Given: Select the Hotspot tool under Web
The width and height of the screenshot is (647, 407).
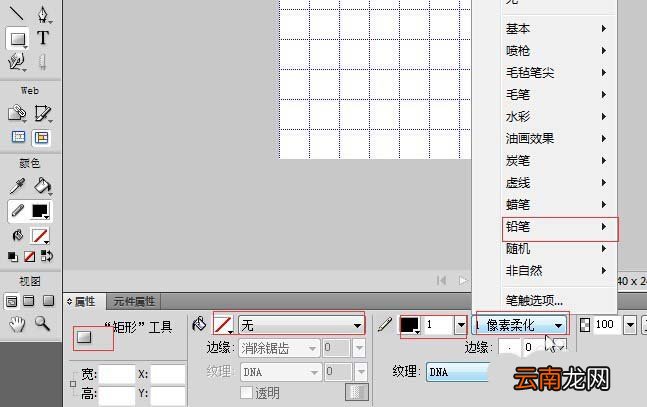Looking at the screenshot, I should (17, 113).
